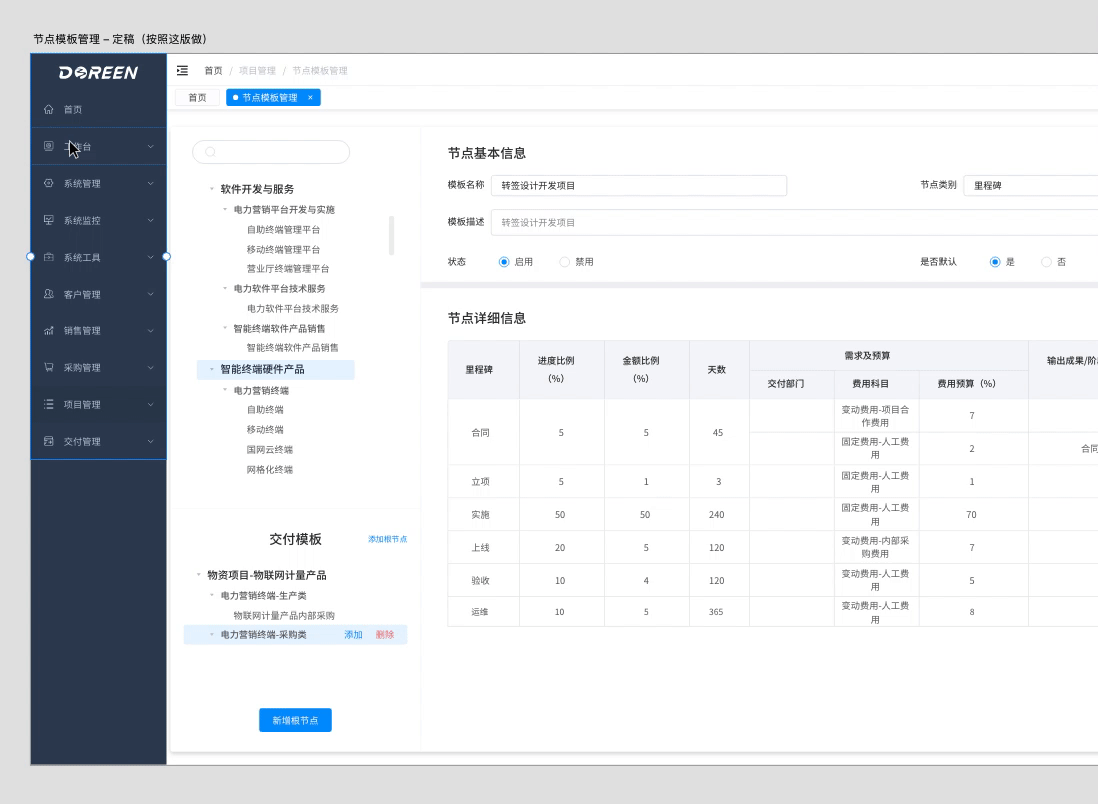The width and height of the screenshot is (1098, 804).
Task: Expand the 客户管理 menu chevron
Action: tap(151, 294)
